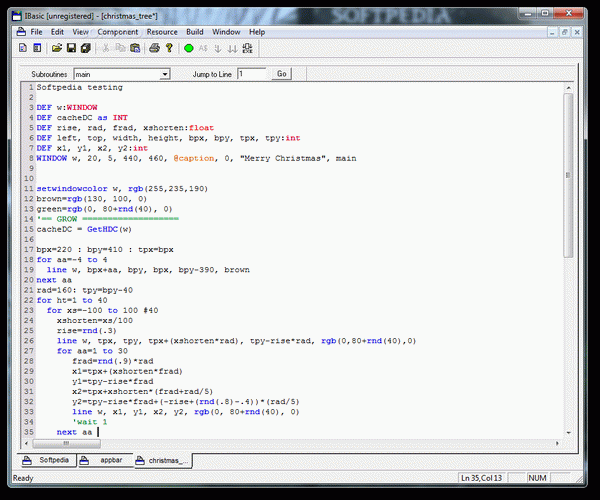The height and width of the screenshot is (500, 600).
Task: Click the Go button
Action: [282, 74]
